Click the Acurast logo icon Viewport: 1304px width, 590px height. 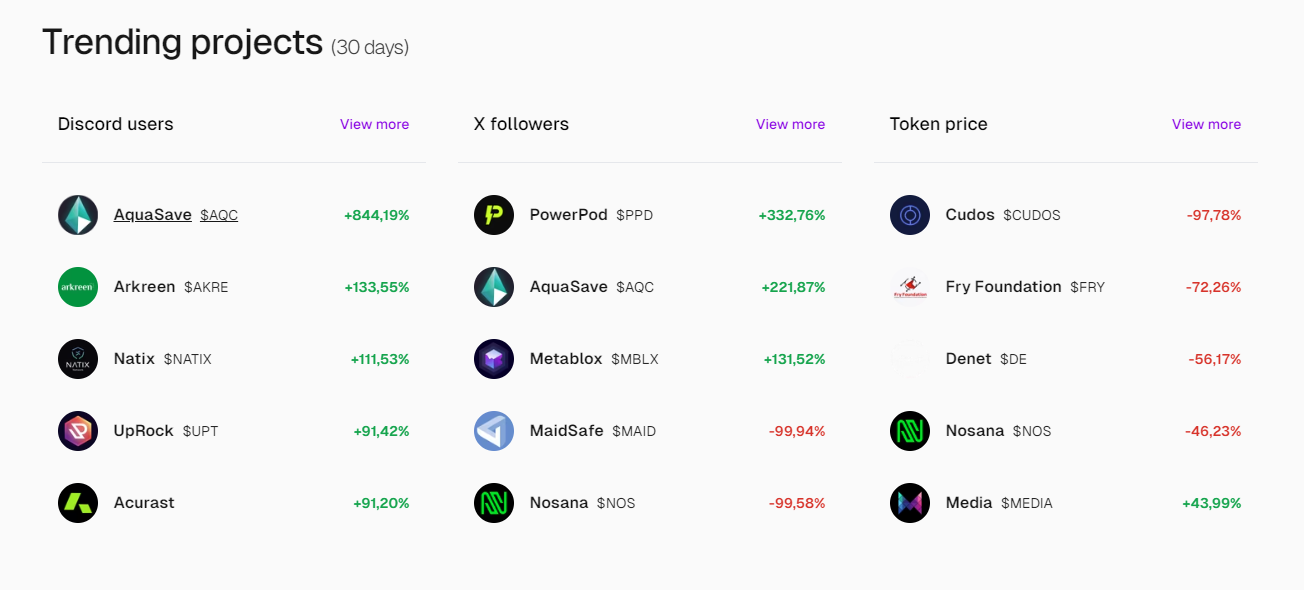tap(78, 503)
